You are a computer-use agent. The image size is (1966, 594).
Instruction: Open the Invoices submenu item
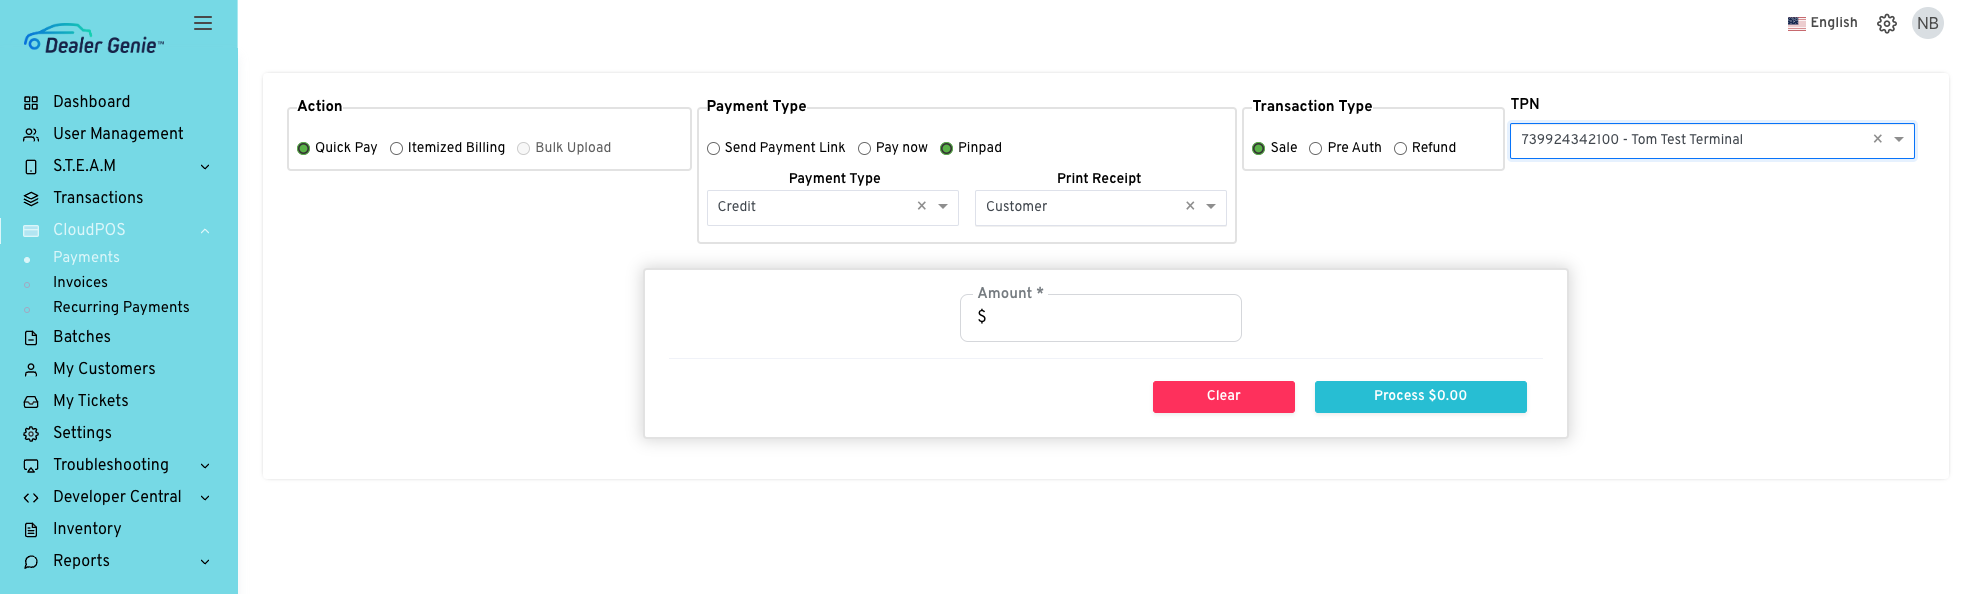(x=80, y=282)
